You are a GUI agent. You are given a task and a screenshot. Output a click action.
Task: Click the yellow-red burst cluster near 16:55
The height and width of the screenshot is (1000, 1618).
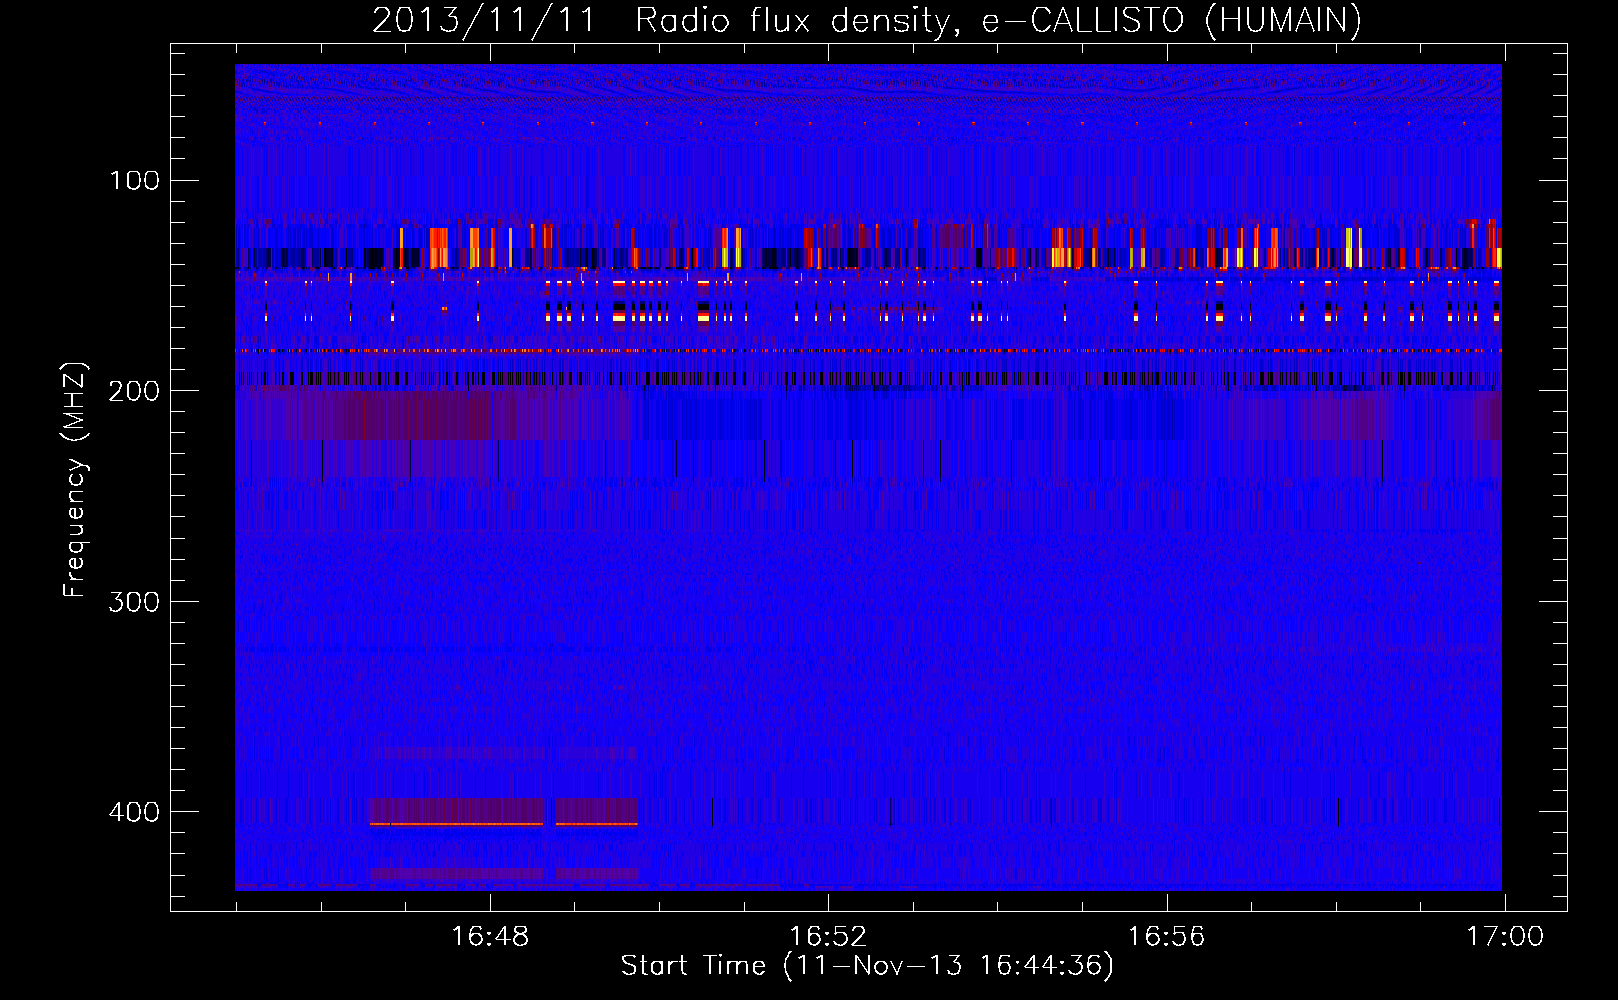coord(1075,247)
